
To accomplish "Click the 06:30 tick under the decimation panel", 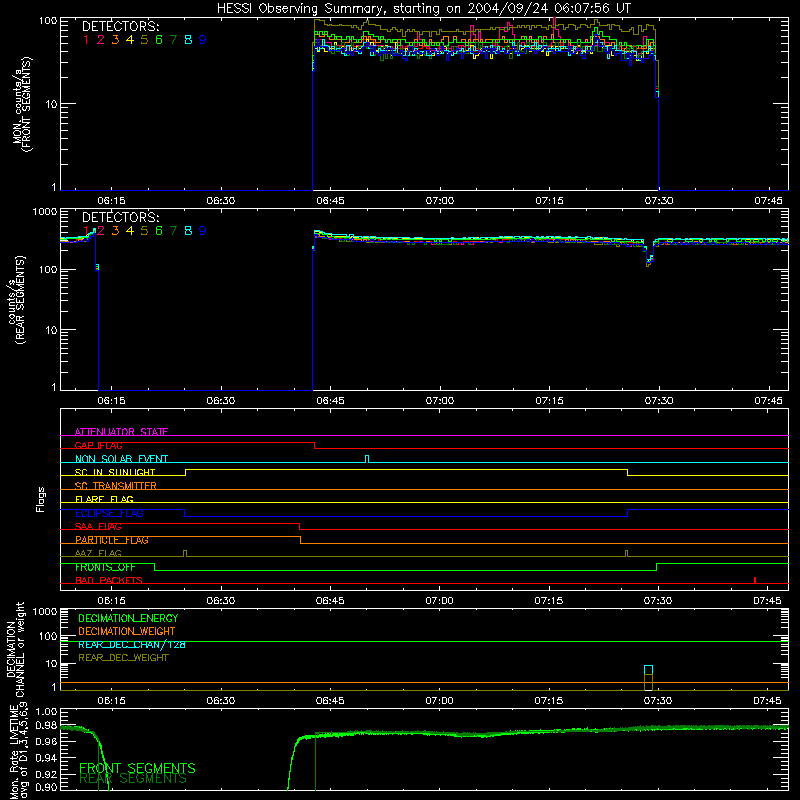I will pos(220,701).
